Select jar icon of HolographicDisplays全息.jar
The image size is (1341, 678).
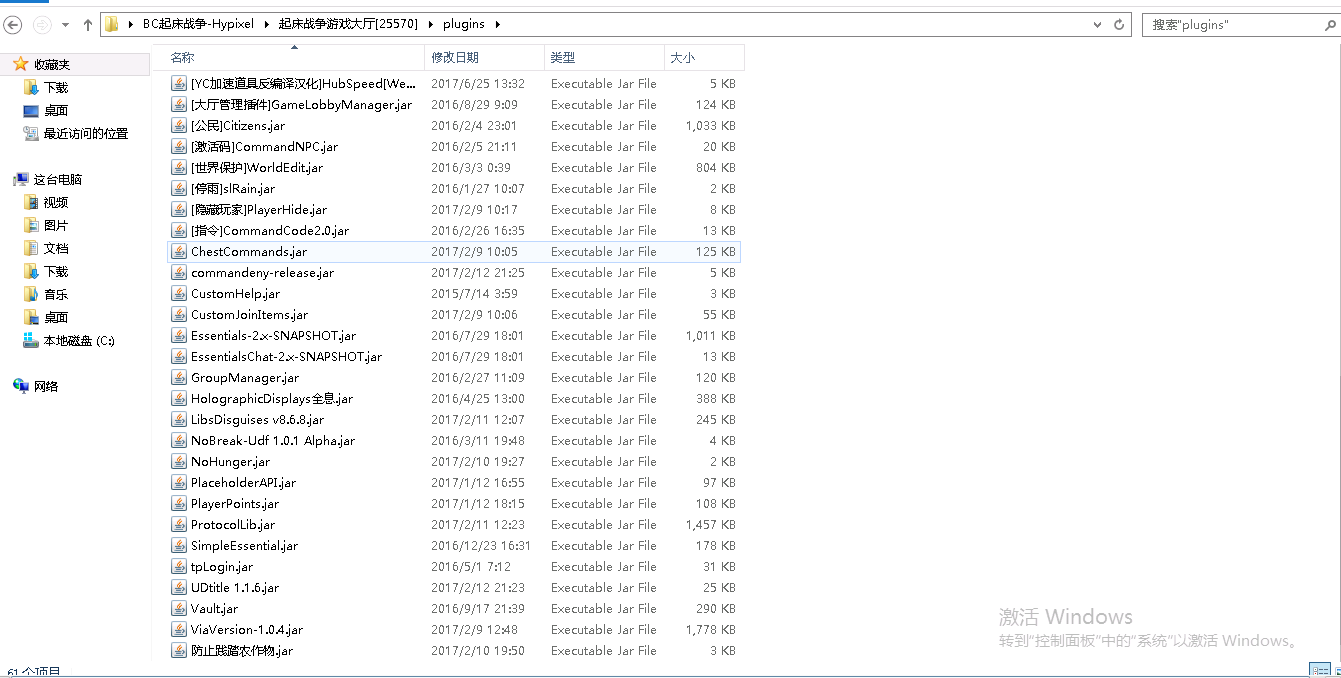(x=179, y=399)
